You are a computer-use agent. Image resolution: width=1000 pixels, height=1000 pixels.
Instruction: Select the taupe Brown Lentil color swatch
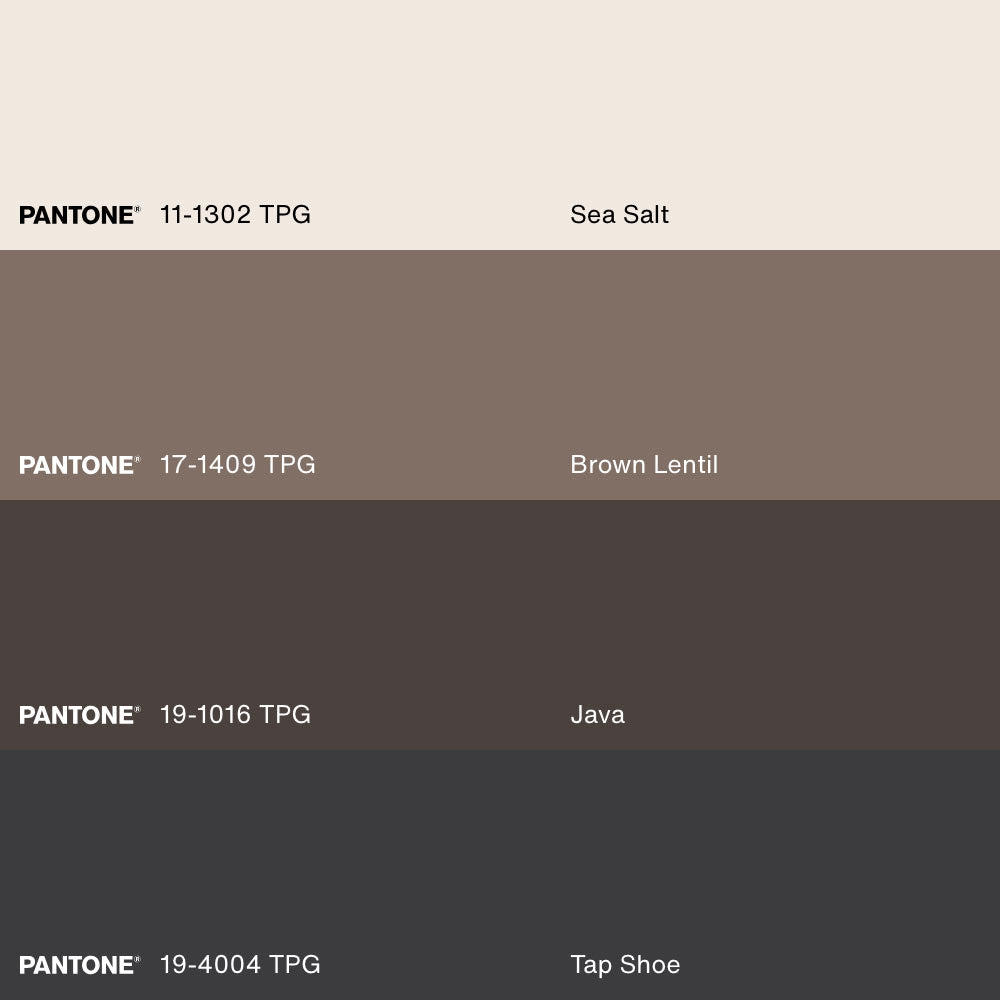pyautogui.click(x=500, y=350)
